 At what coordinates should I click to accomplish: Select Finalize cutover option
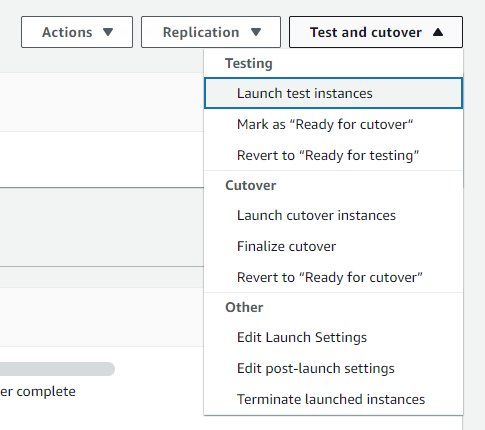point(333,246)
